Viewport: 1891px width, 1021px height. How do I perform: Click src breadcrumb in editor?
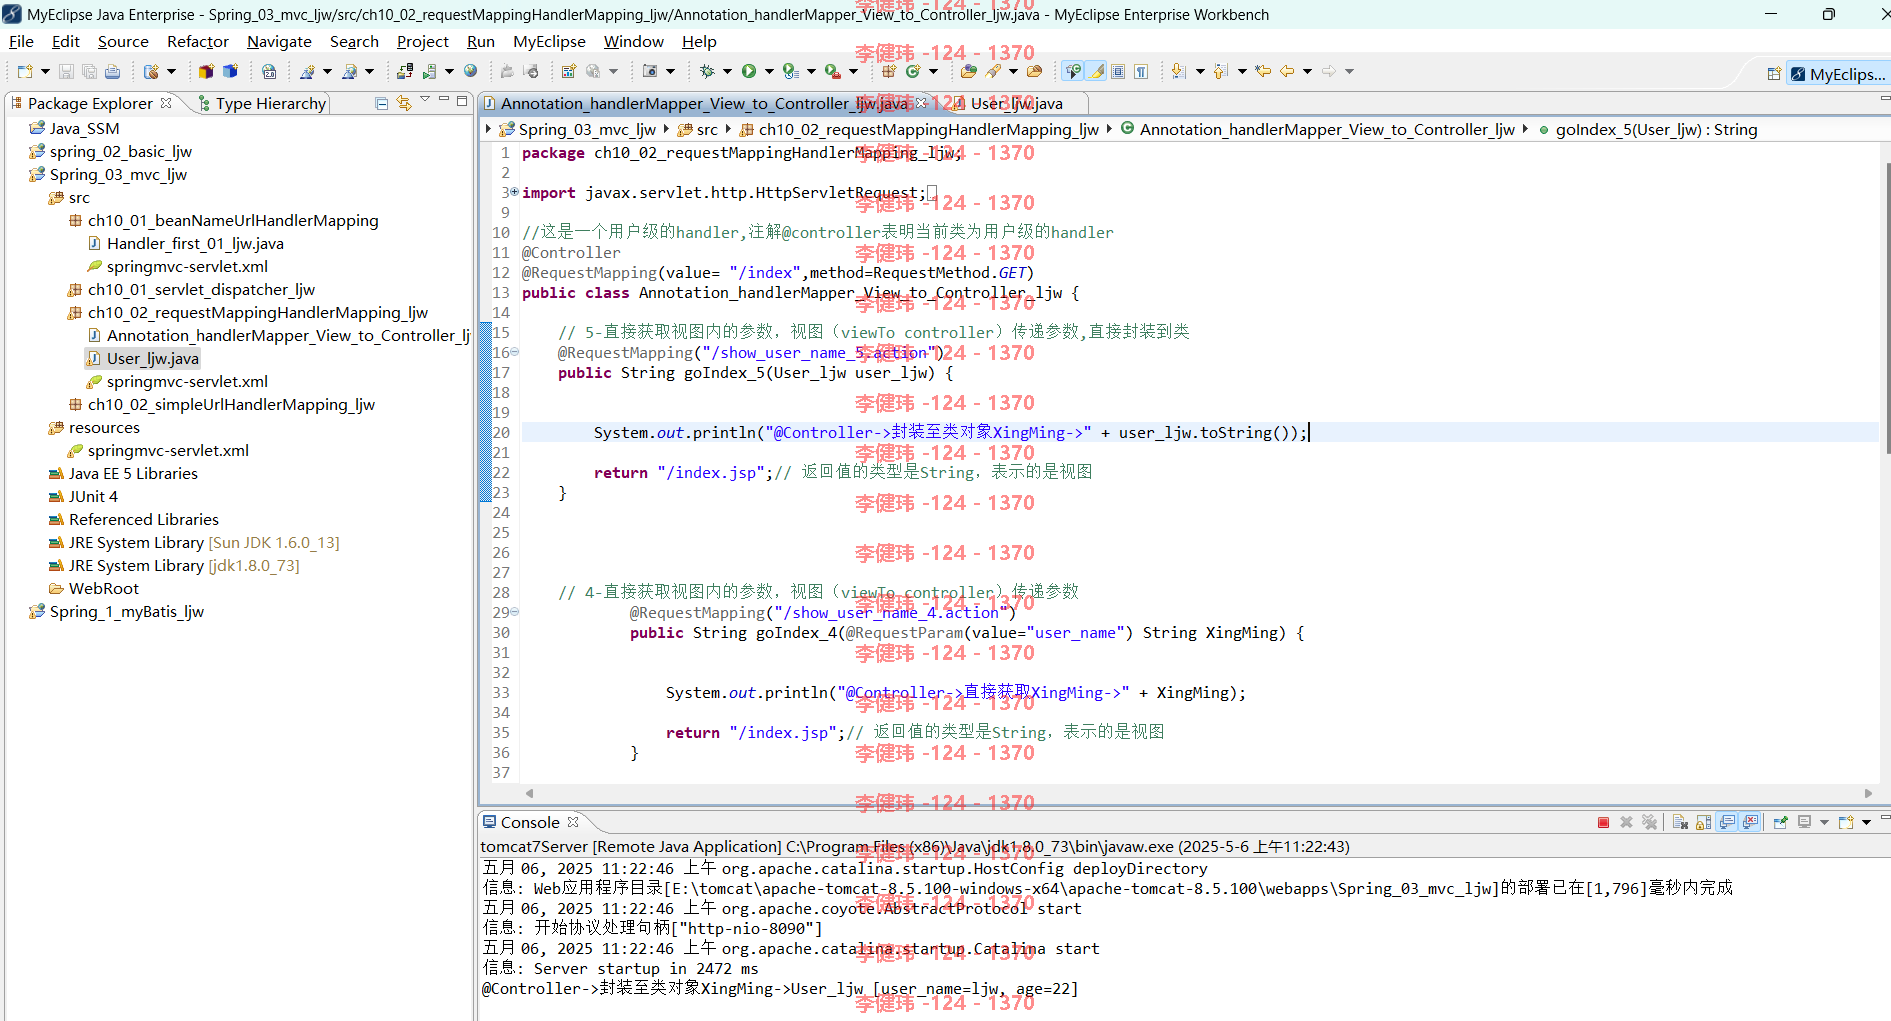click(x=697, y=129)
